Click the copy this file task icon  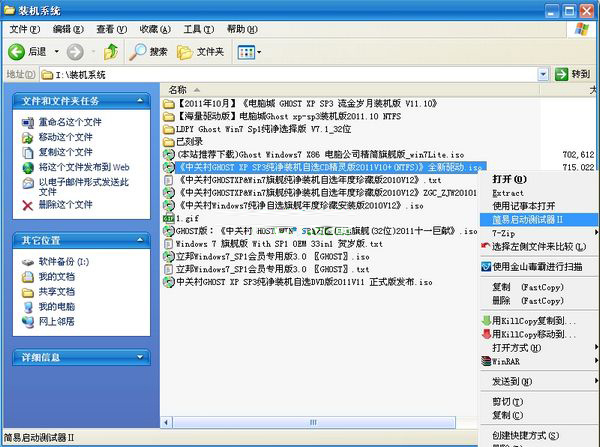point(28,152)
